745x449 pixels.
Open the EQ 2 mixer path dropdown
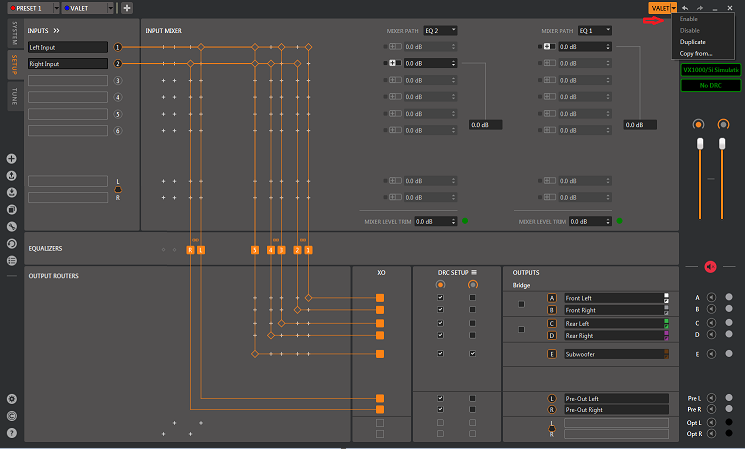point(440,30)
